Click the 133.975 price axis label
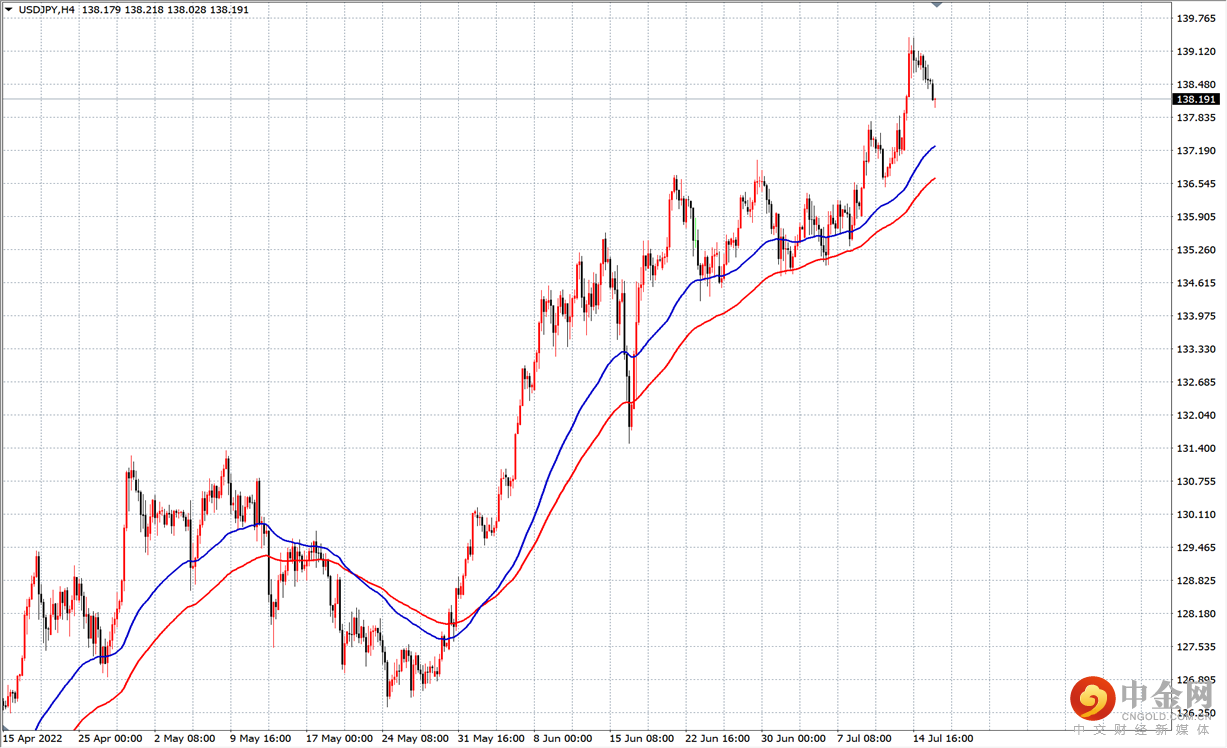 pos(1196,316)
